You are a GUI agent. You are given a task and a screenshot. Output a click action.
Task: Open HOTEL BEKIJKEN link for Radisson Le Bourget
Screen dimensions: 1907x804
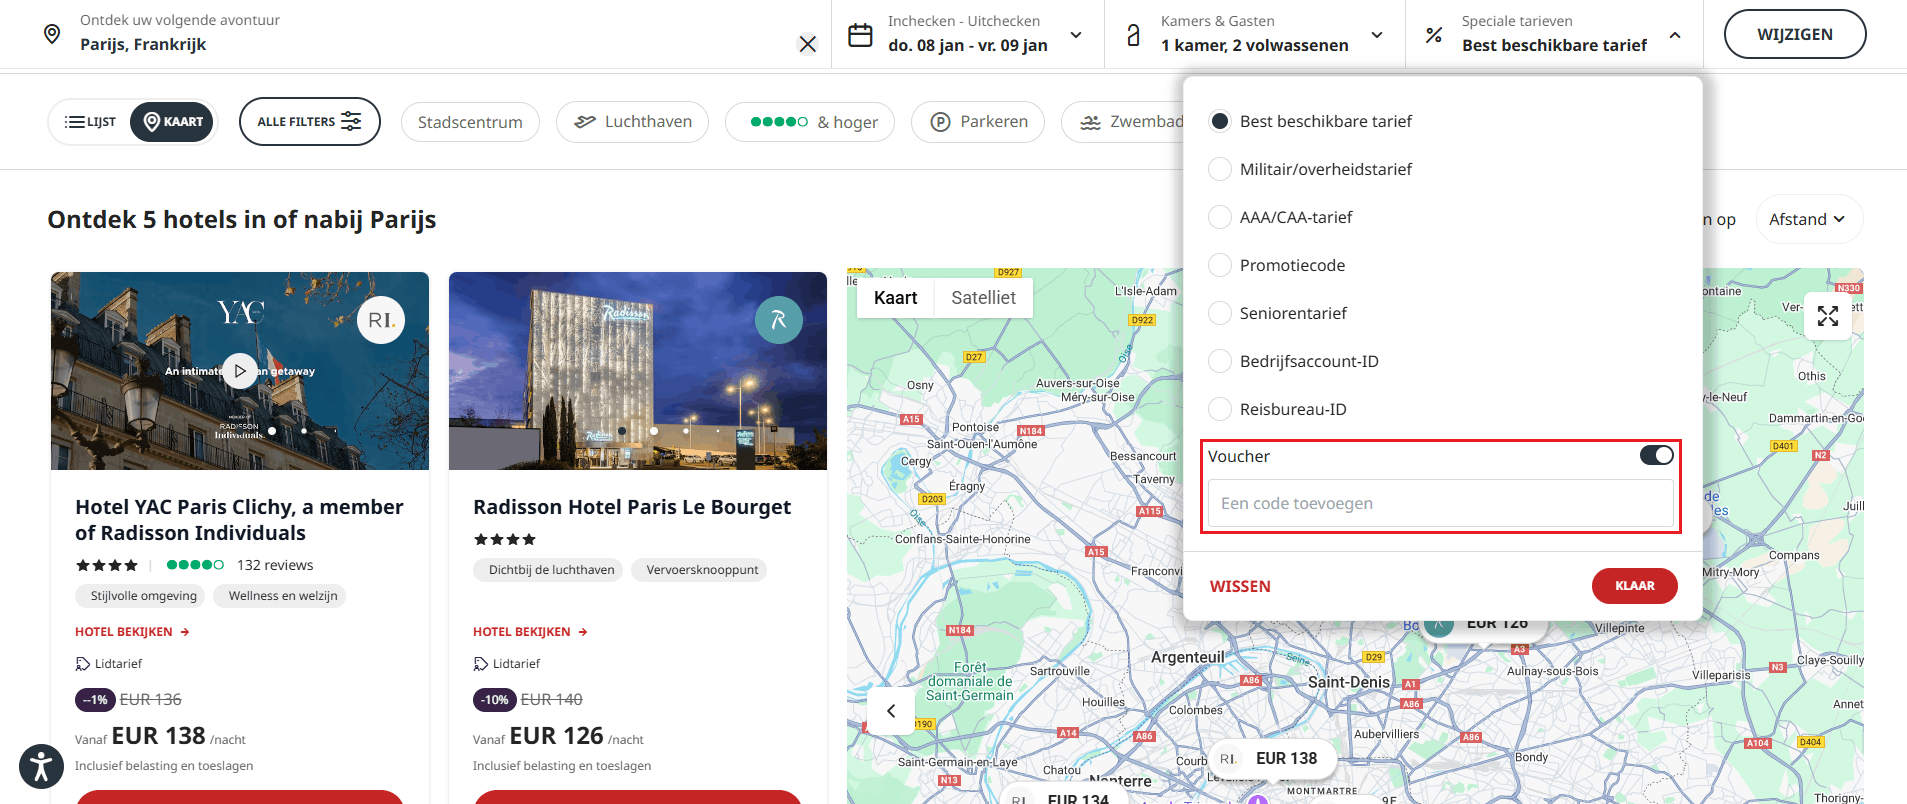pyautogui.click(x=530, y=632)
